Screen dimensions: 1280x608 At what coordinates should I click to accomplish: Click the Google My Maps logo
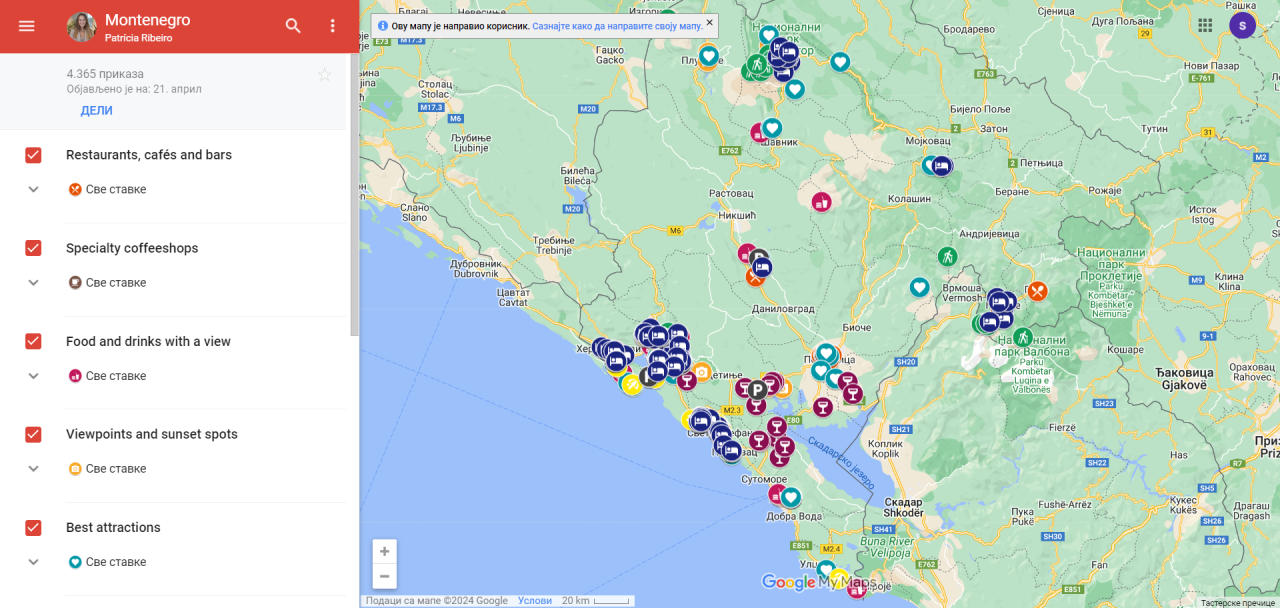pos(818,582)
